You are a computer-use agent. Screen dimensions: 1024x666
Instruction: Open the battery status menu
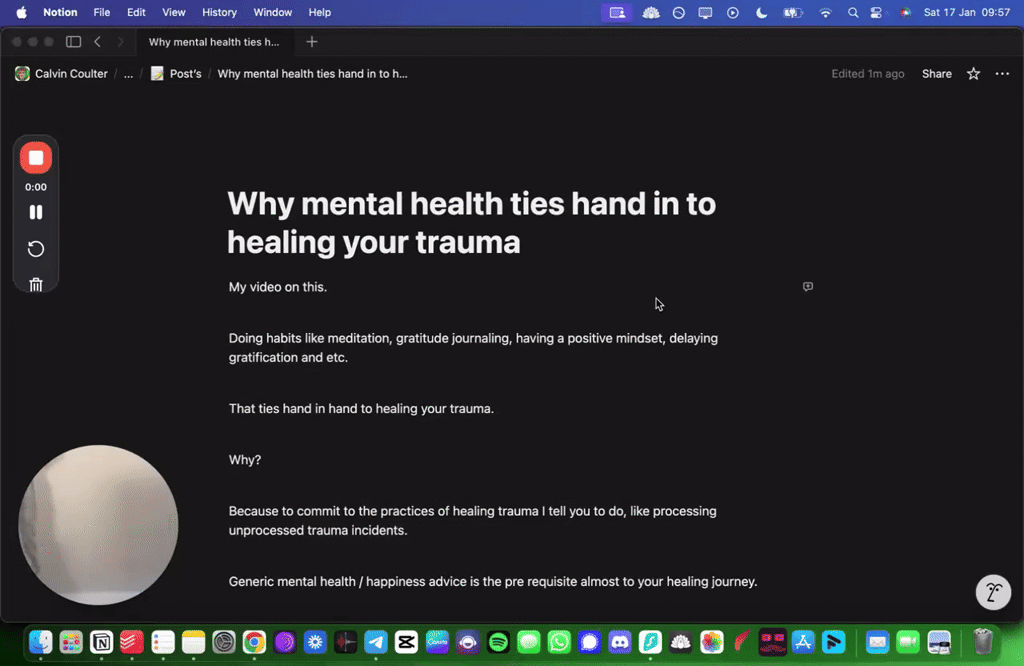point(792,12)
